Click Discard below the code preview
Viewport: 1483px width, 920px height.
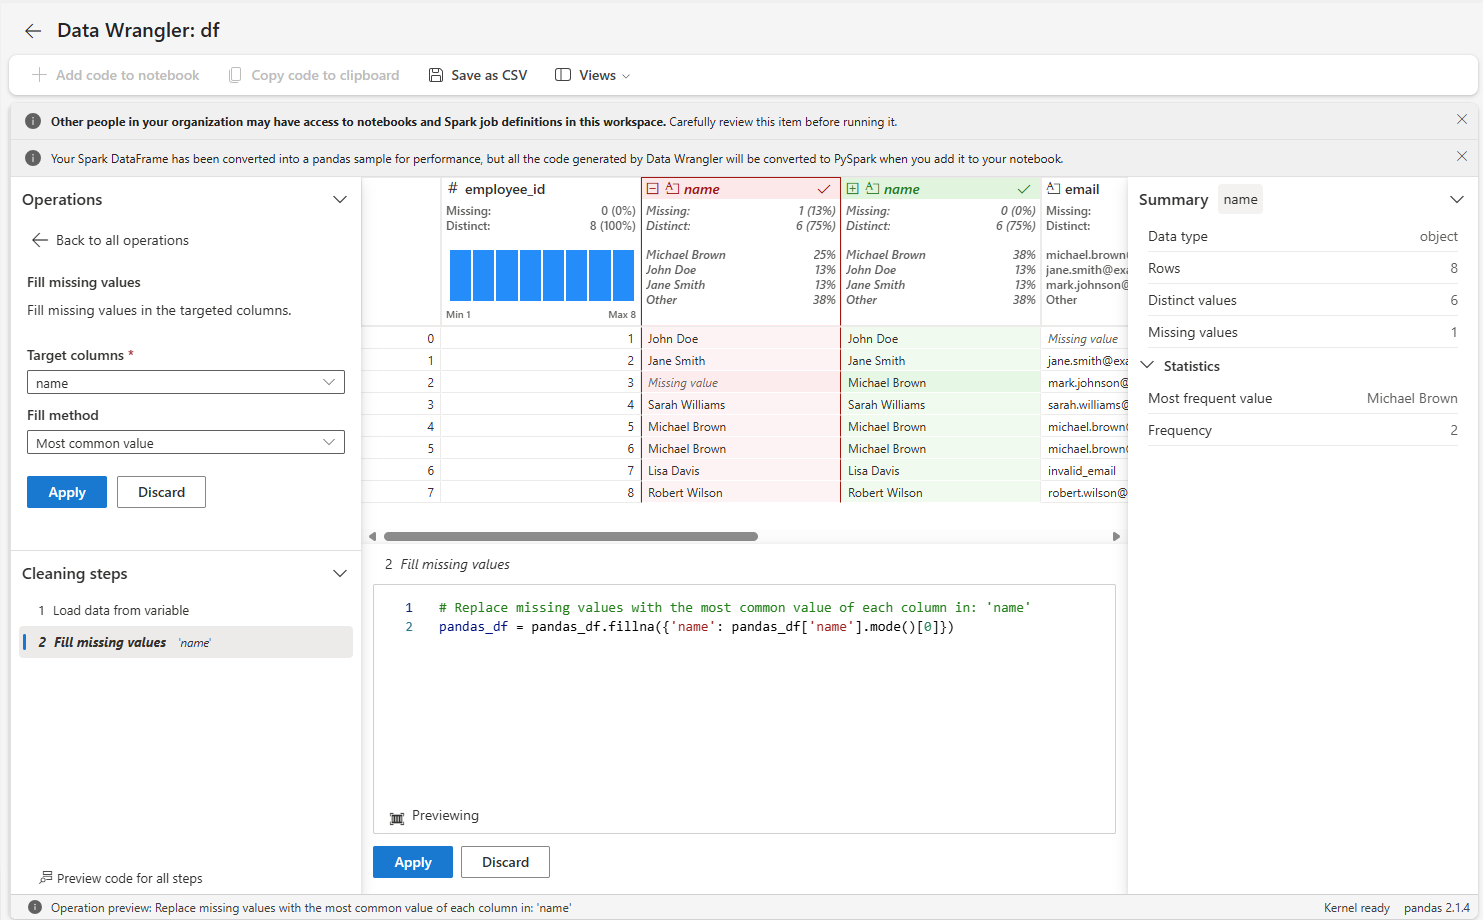pos(505,861)
